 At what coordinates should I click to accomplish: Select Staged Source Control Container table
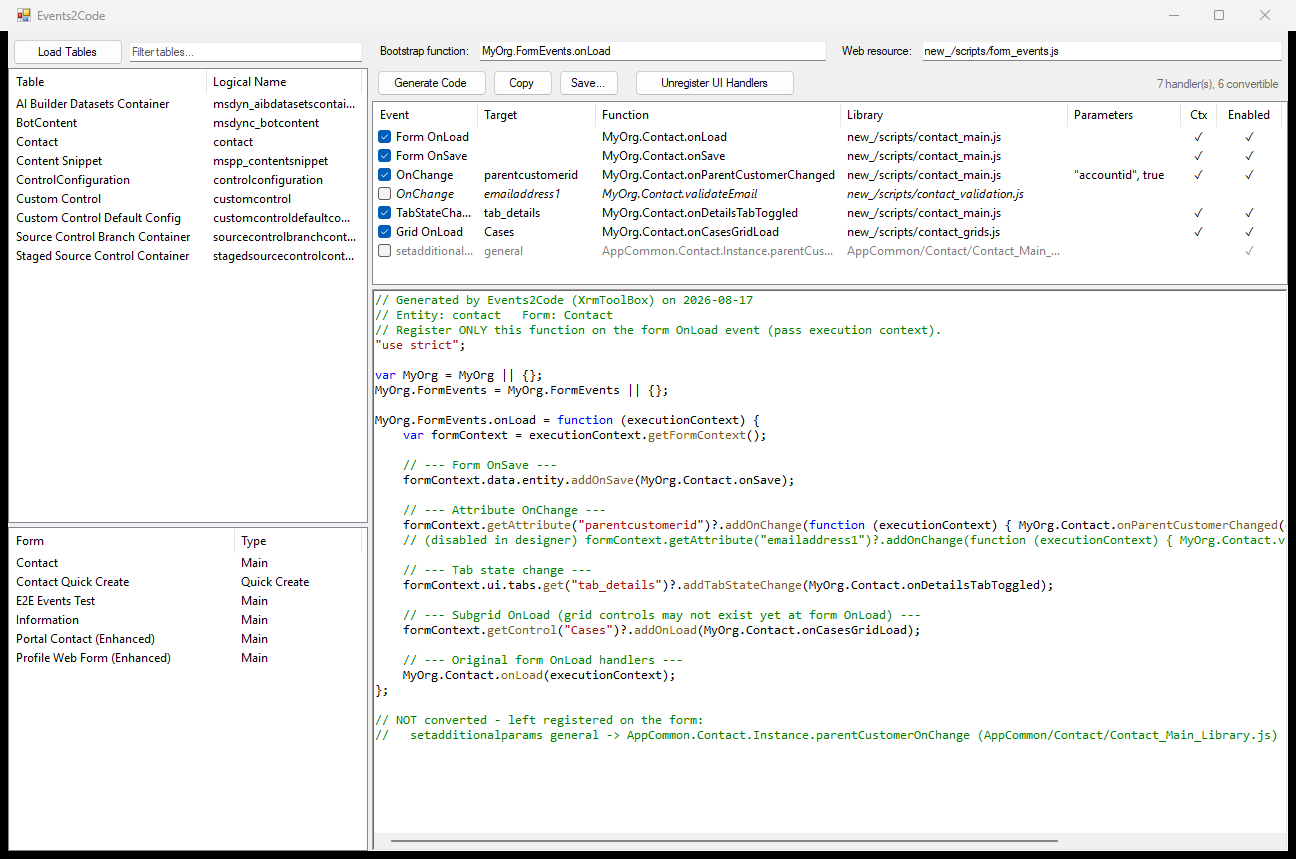point(187,256)
